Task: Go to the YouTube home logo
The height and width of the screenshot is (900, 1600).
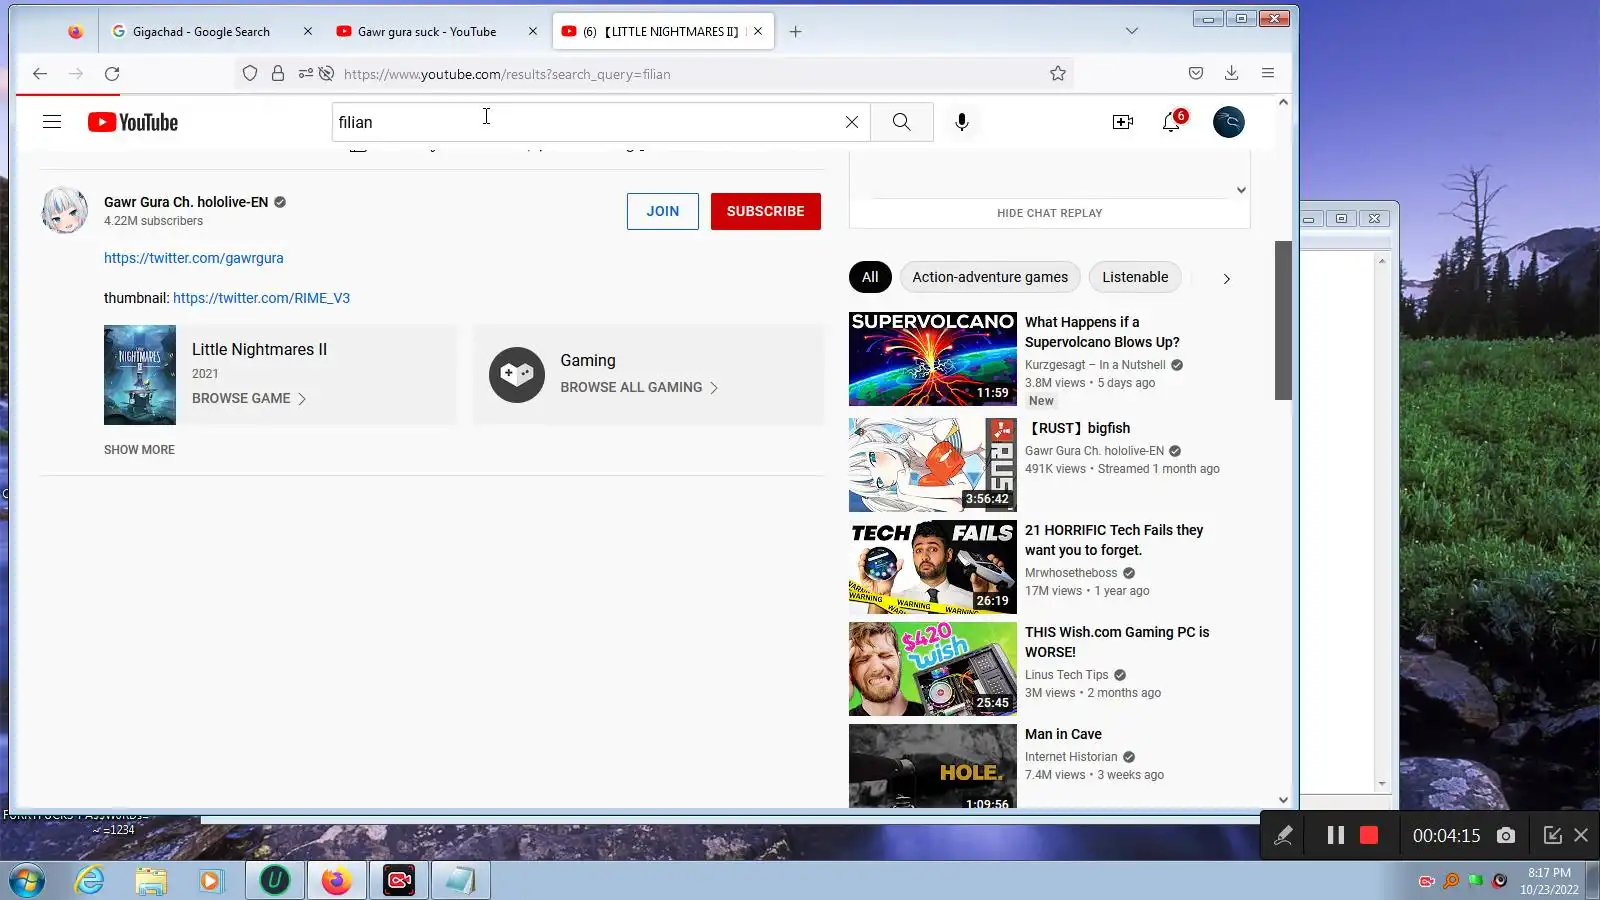Action: click(x=133, y=122)
